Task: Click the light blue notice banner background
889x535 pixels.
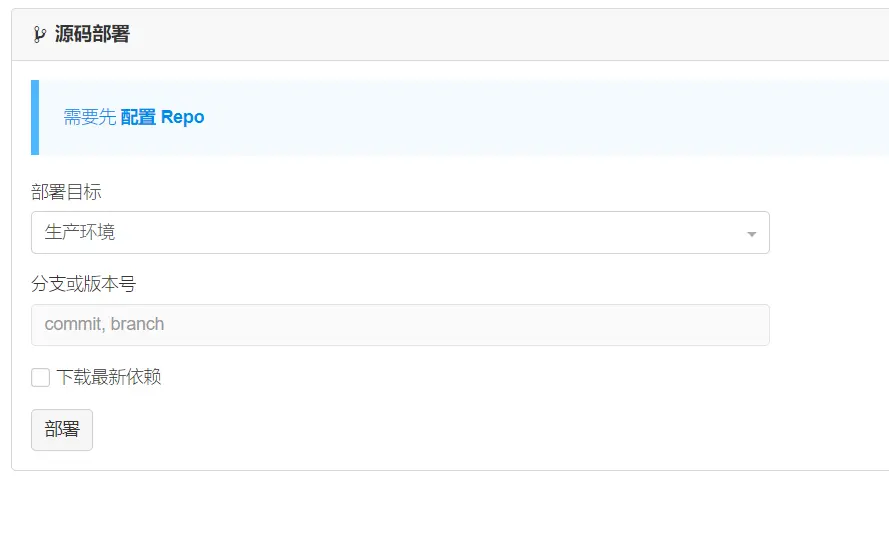Action: (550, 117)
